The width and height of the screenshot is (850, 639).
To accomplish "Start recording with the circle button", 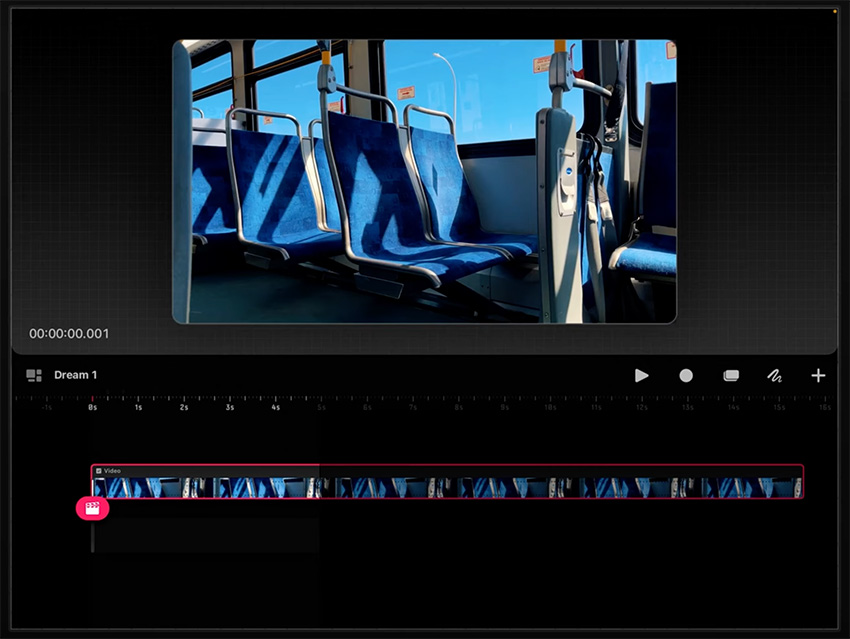I will click(x=686, y=376).
